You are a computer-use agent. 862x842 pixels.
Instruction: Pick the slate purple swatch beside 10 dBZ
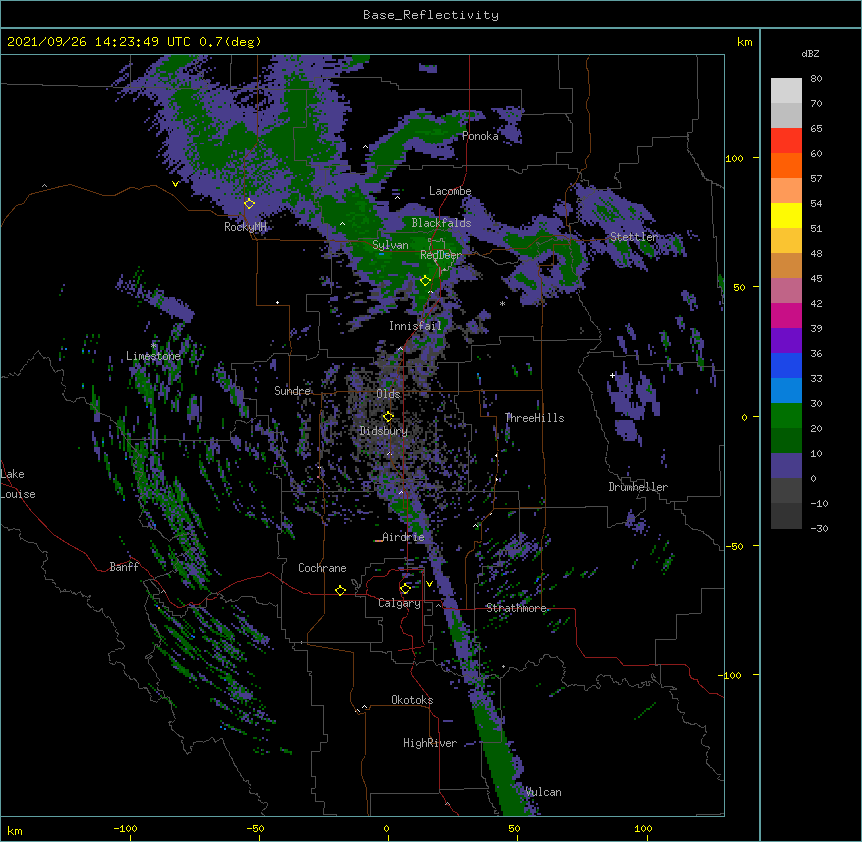tap(786, 466)
